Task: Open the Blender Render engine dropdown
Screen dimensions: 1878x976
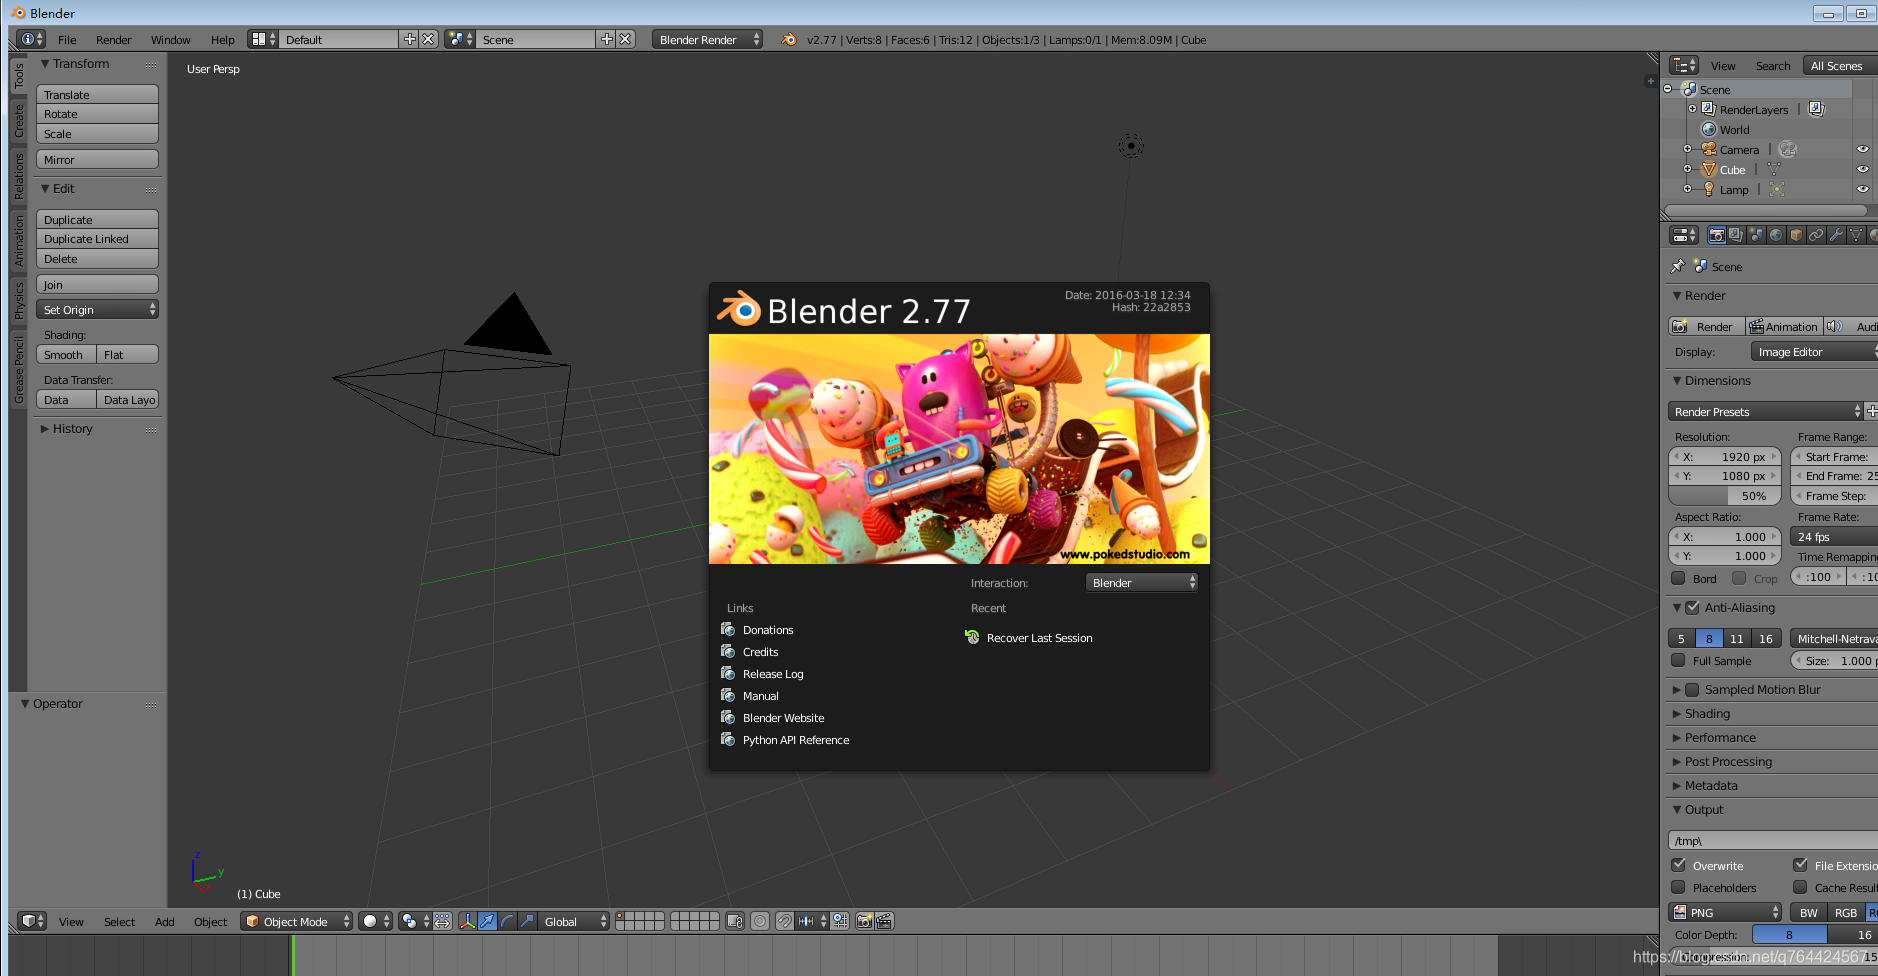Action: (x=707, y=39)
